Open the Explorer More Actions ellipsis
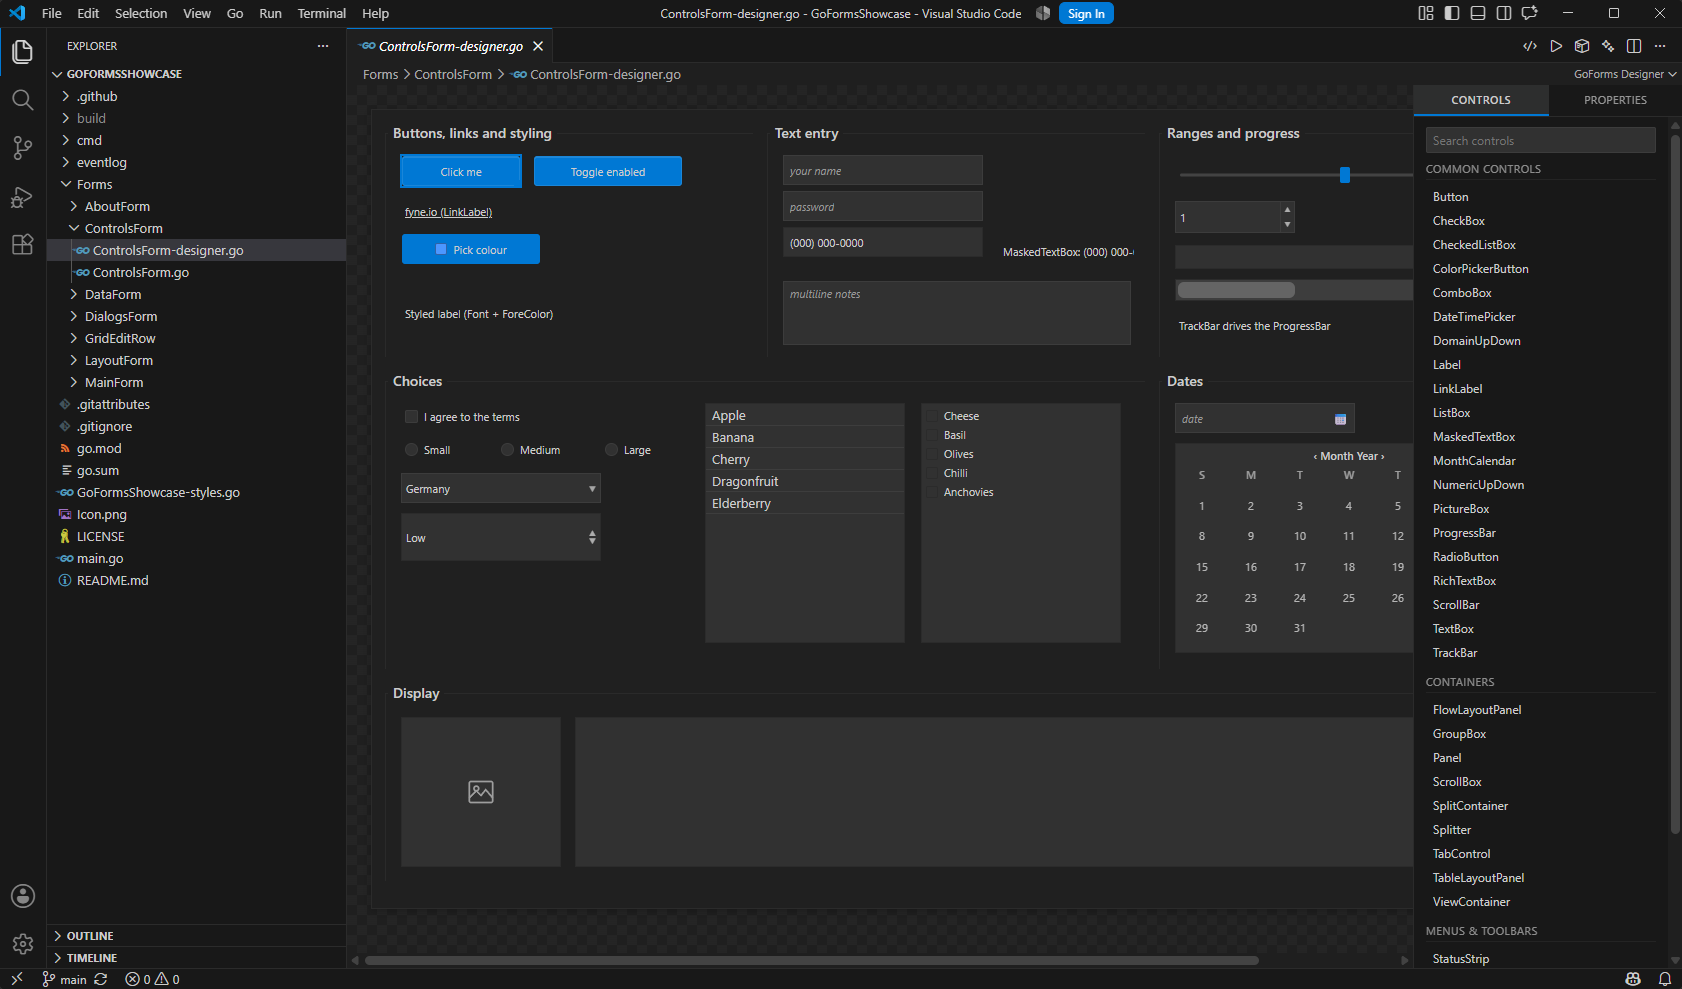The image size is (1682, 989). (323, 46)
